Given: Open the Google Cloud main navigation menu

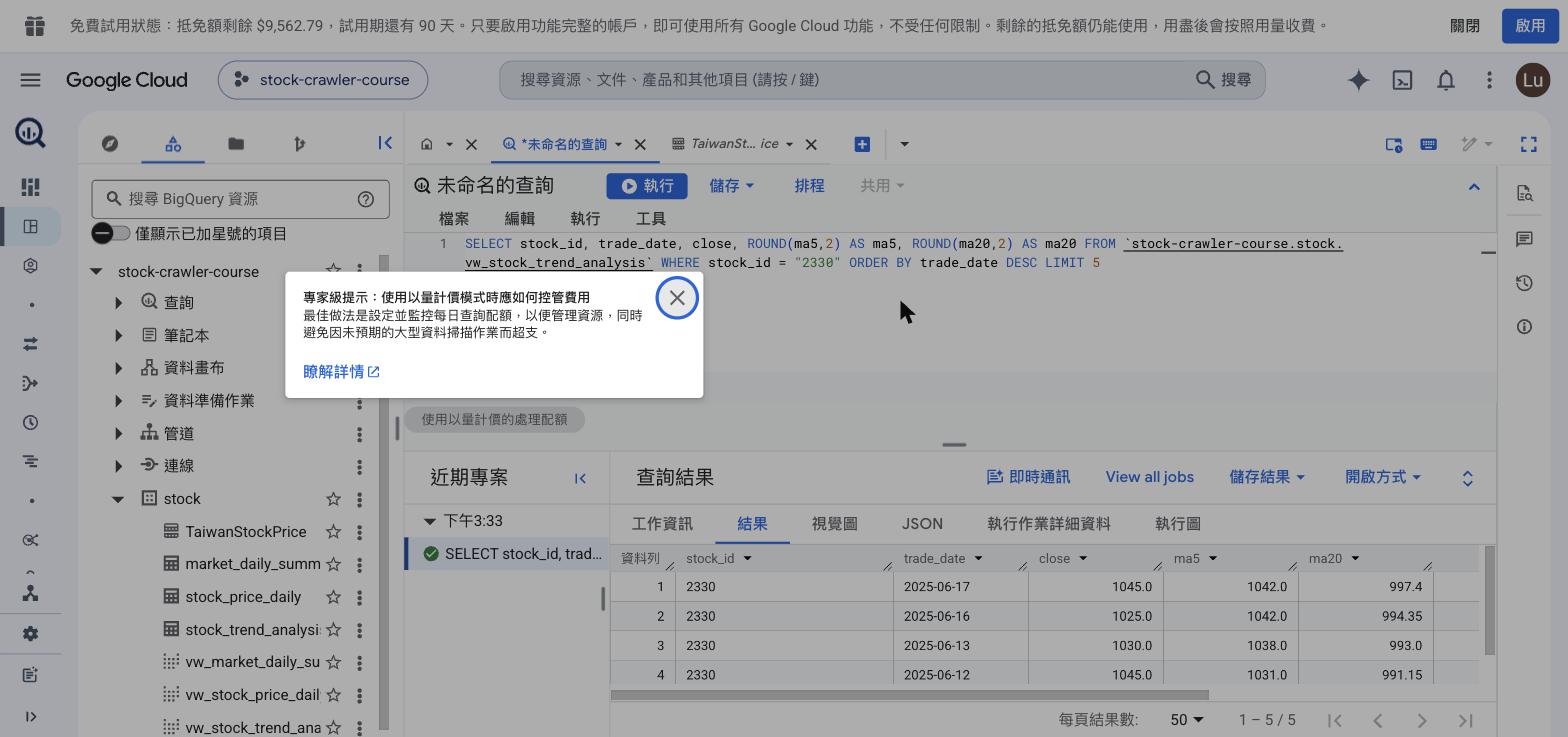Looking at the screenshot, I should (x=30, y=80).
